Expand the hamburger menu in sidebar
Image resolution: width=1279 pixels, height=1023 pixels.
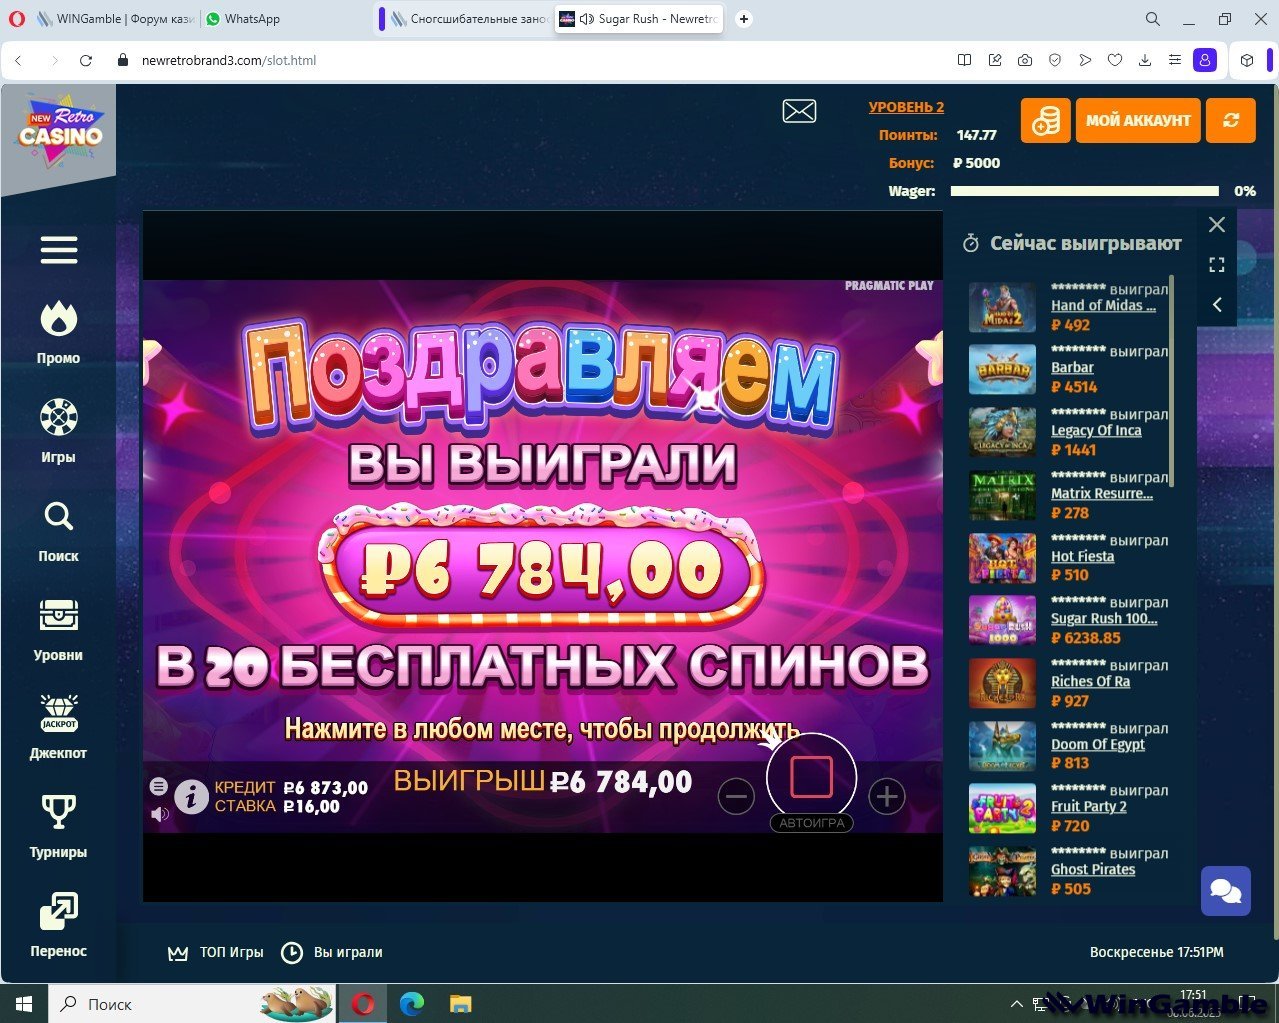pos(59,250)
